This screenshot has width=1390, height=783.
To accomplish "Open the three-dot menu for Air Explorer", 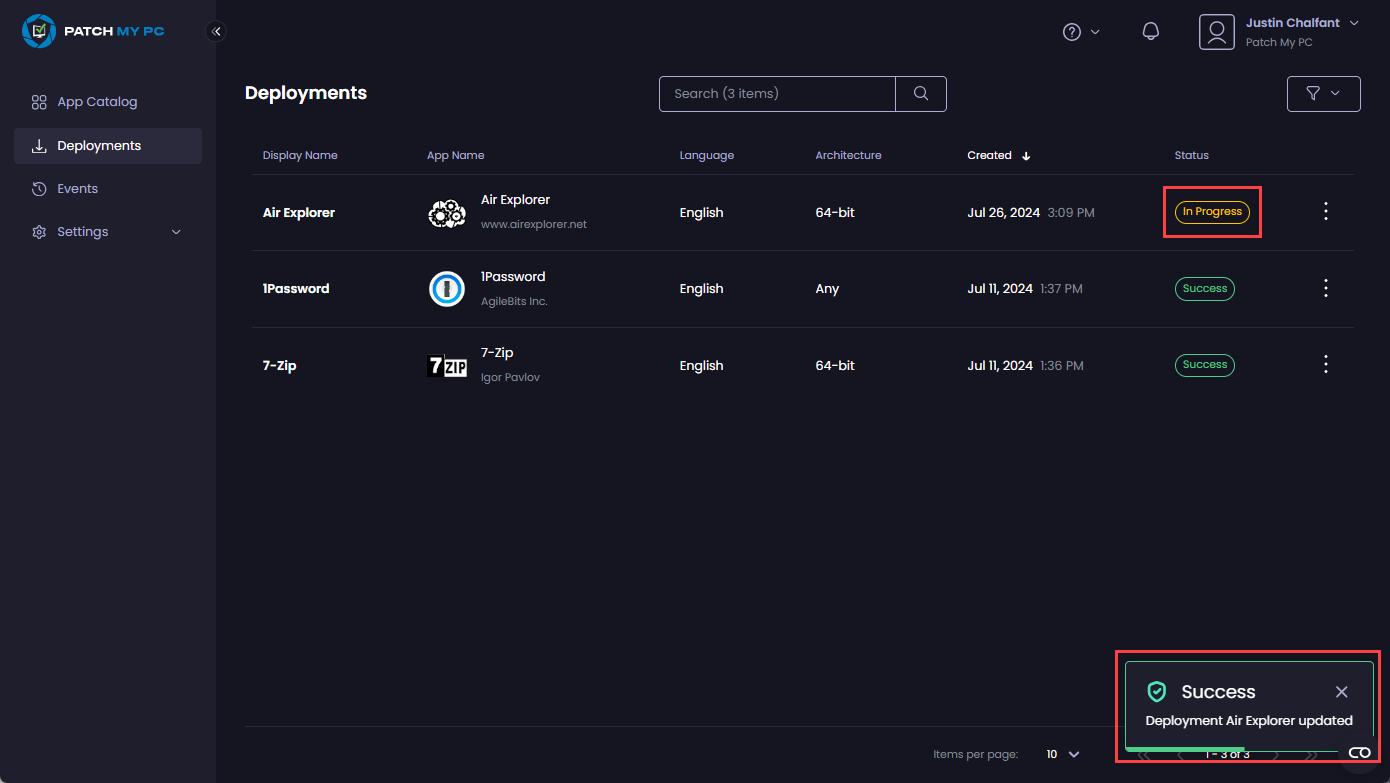I will (x=1325, y=211).
